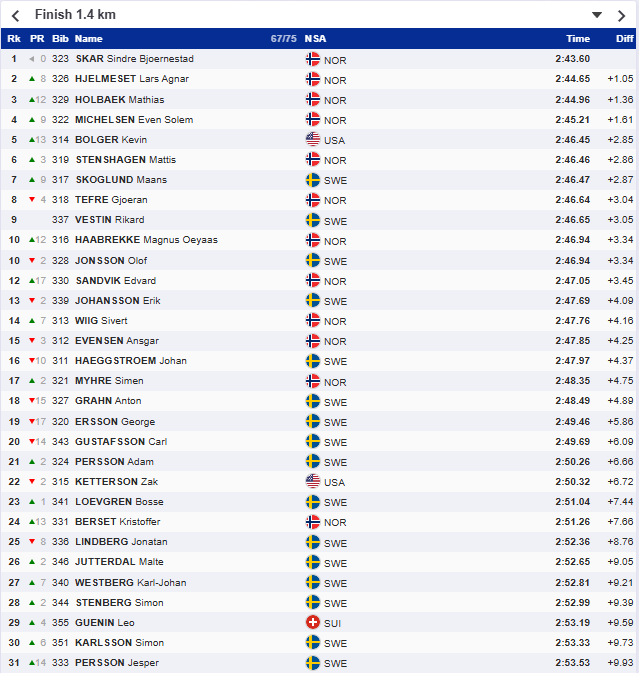Click red down arrow in LINDBERG Jonatan row
This screenshot has width=639, height=673.
click(x=32, y=542)
